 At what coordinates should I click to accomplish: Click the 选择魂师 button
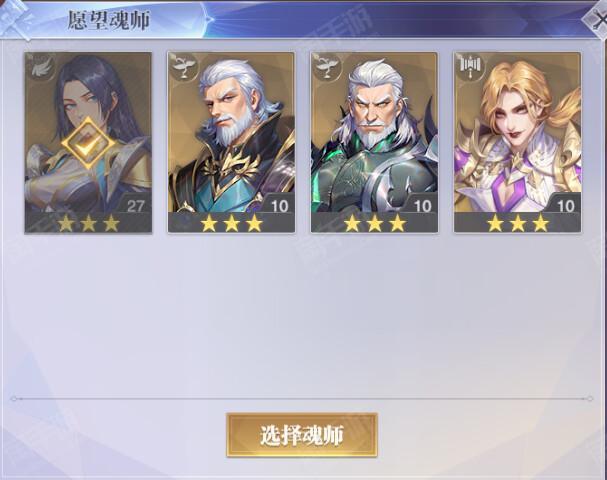coord(302,435)
